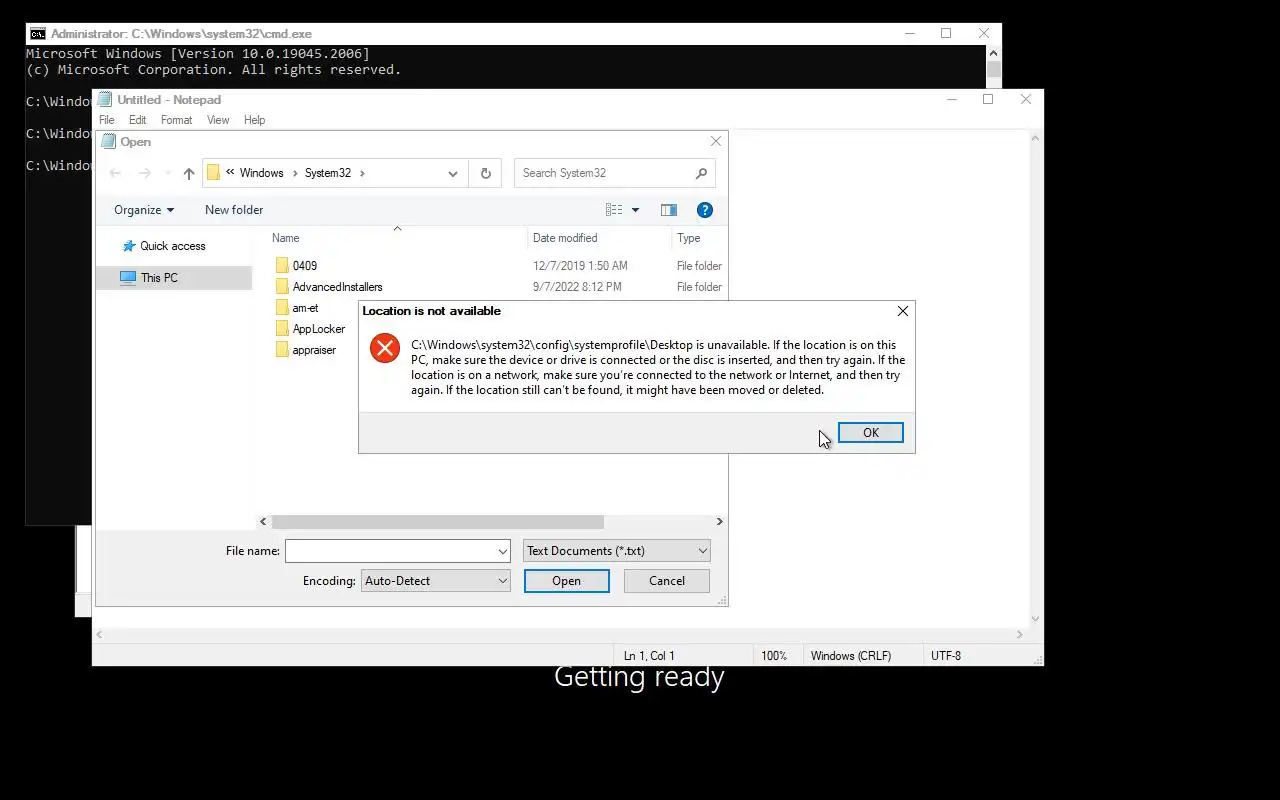
Task: Change the view layout icon
Action: coord(614,210)
